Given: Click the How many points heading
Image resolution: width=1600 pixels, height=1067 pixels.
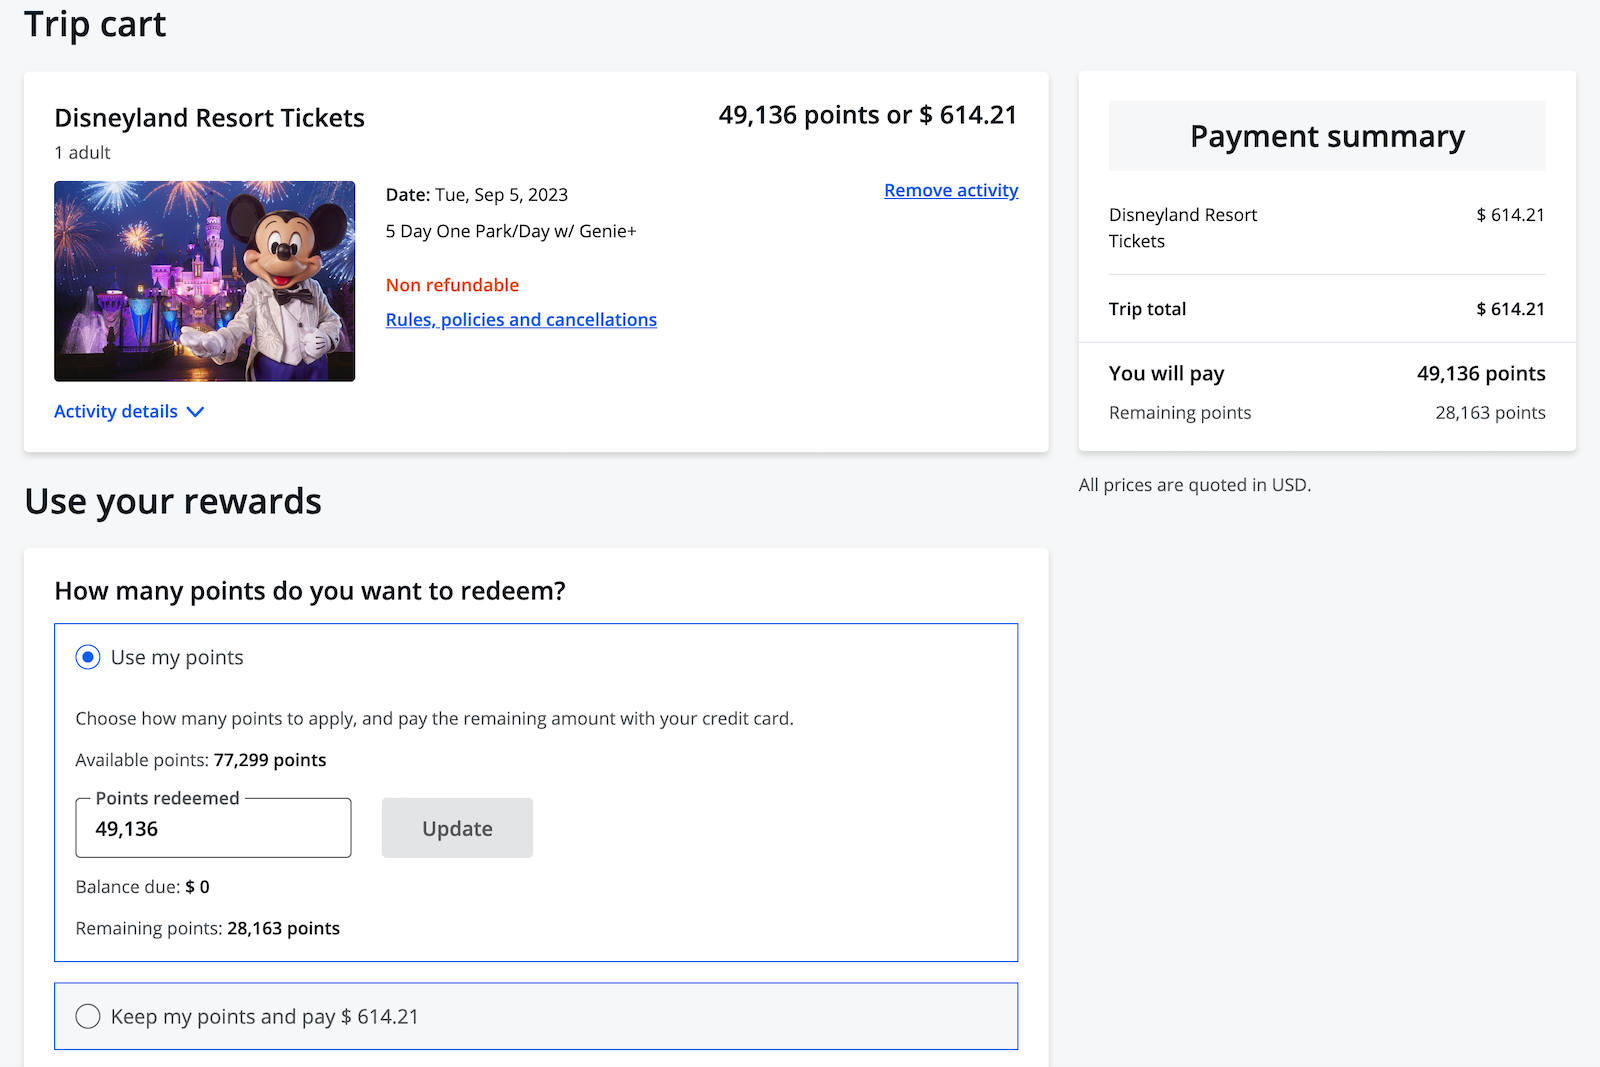Looking at the screenshot, I should [x=310, y=590].
